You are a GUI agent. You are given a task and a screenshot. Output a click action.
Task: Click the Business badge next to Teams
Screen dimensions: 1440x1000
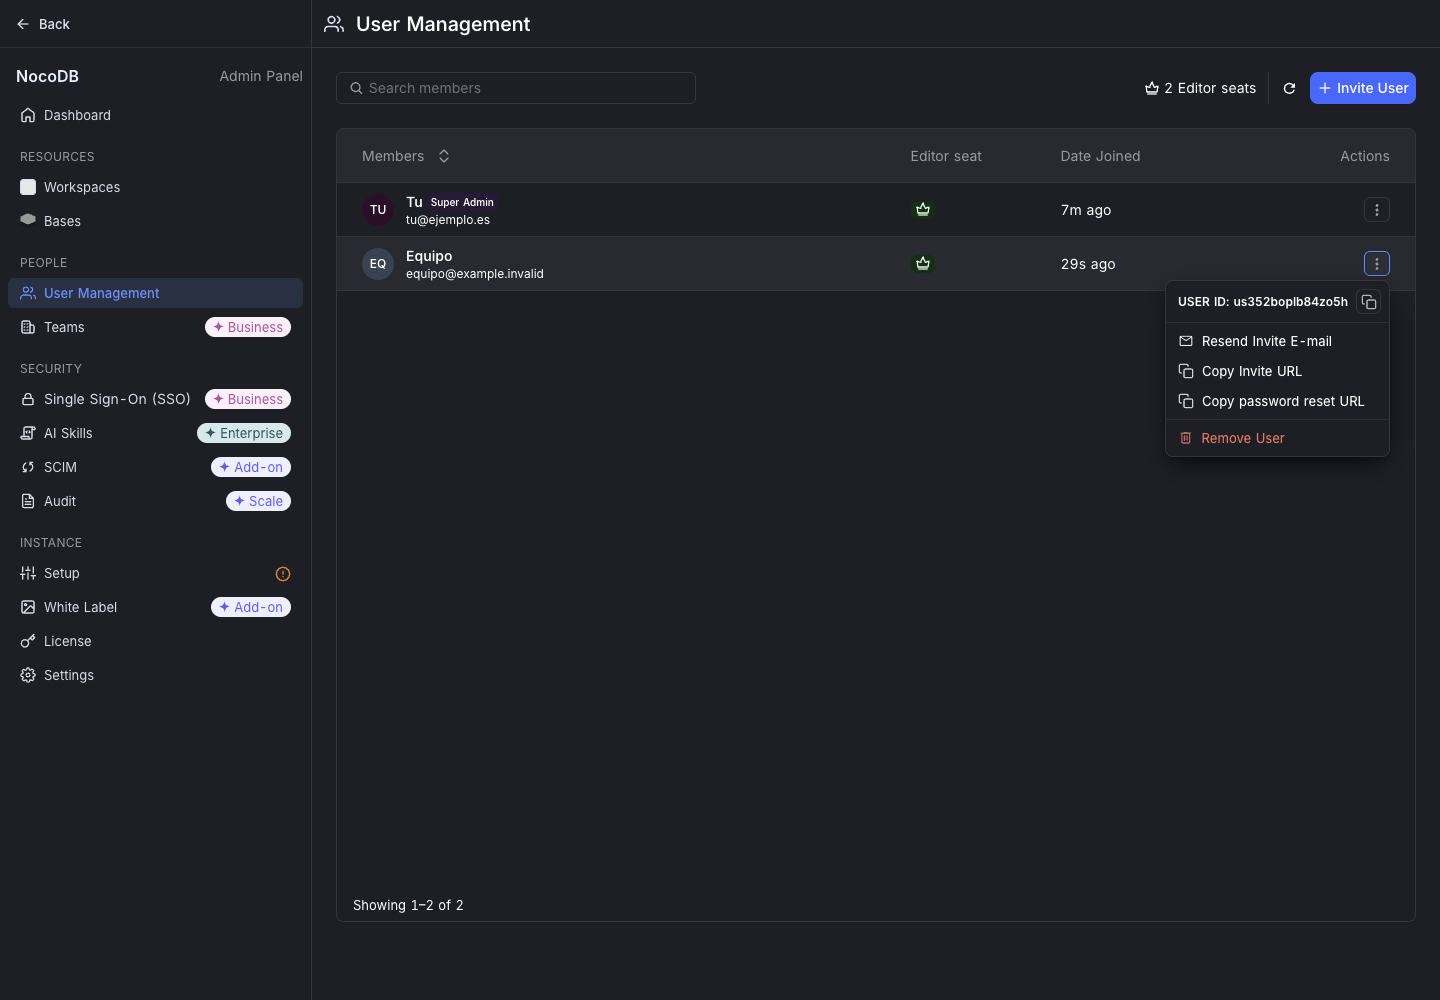point(248,327)
